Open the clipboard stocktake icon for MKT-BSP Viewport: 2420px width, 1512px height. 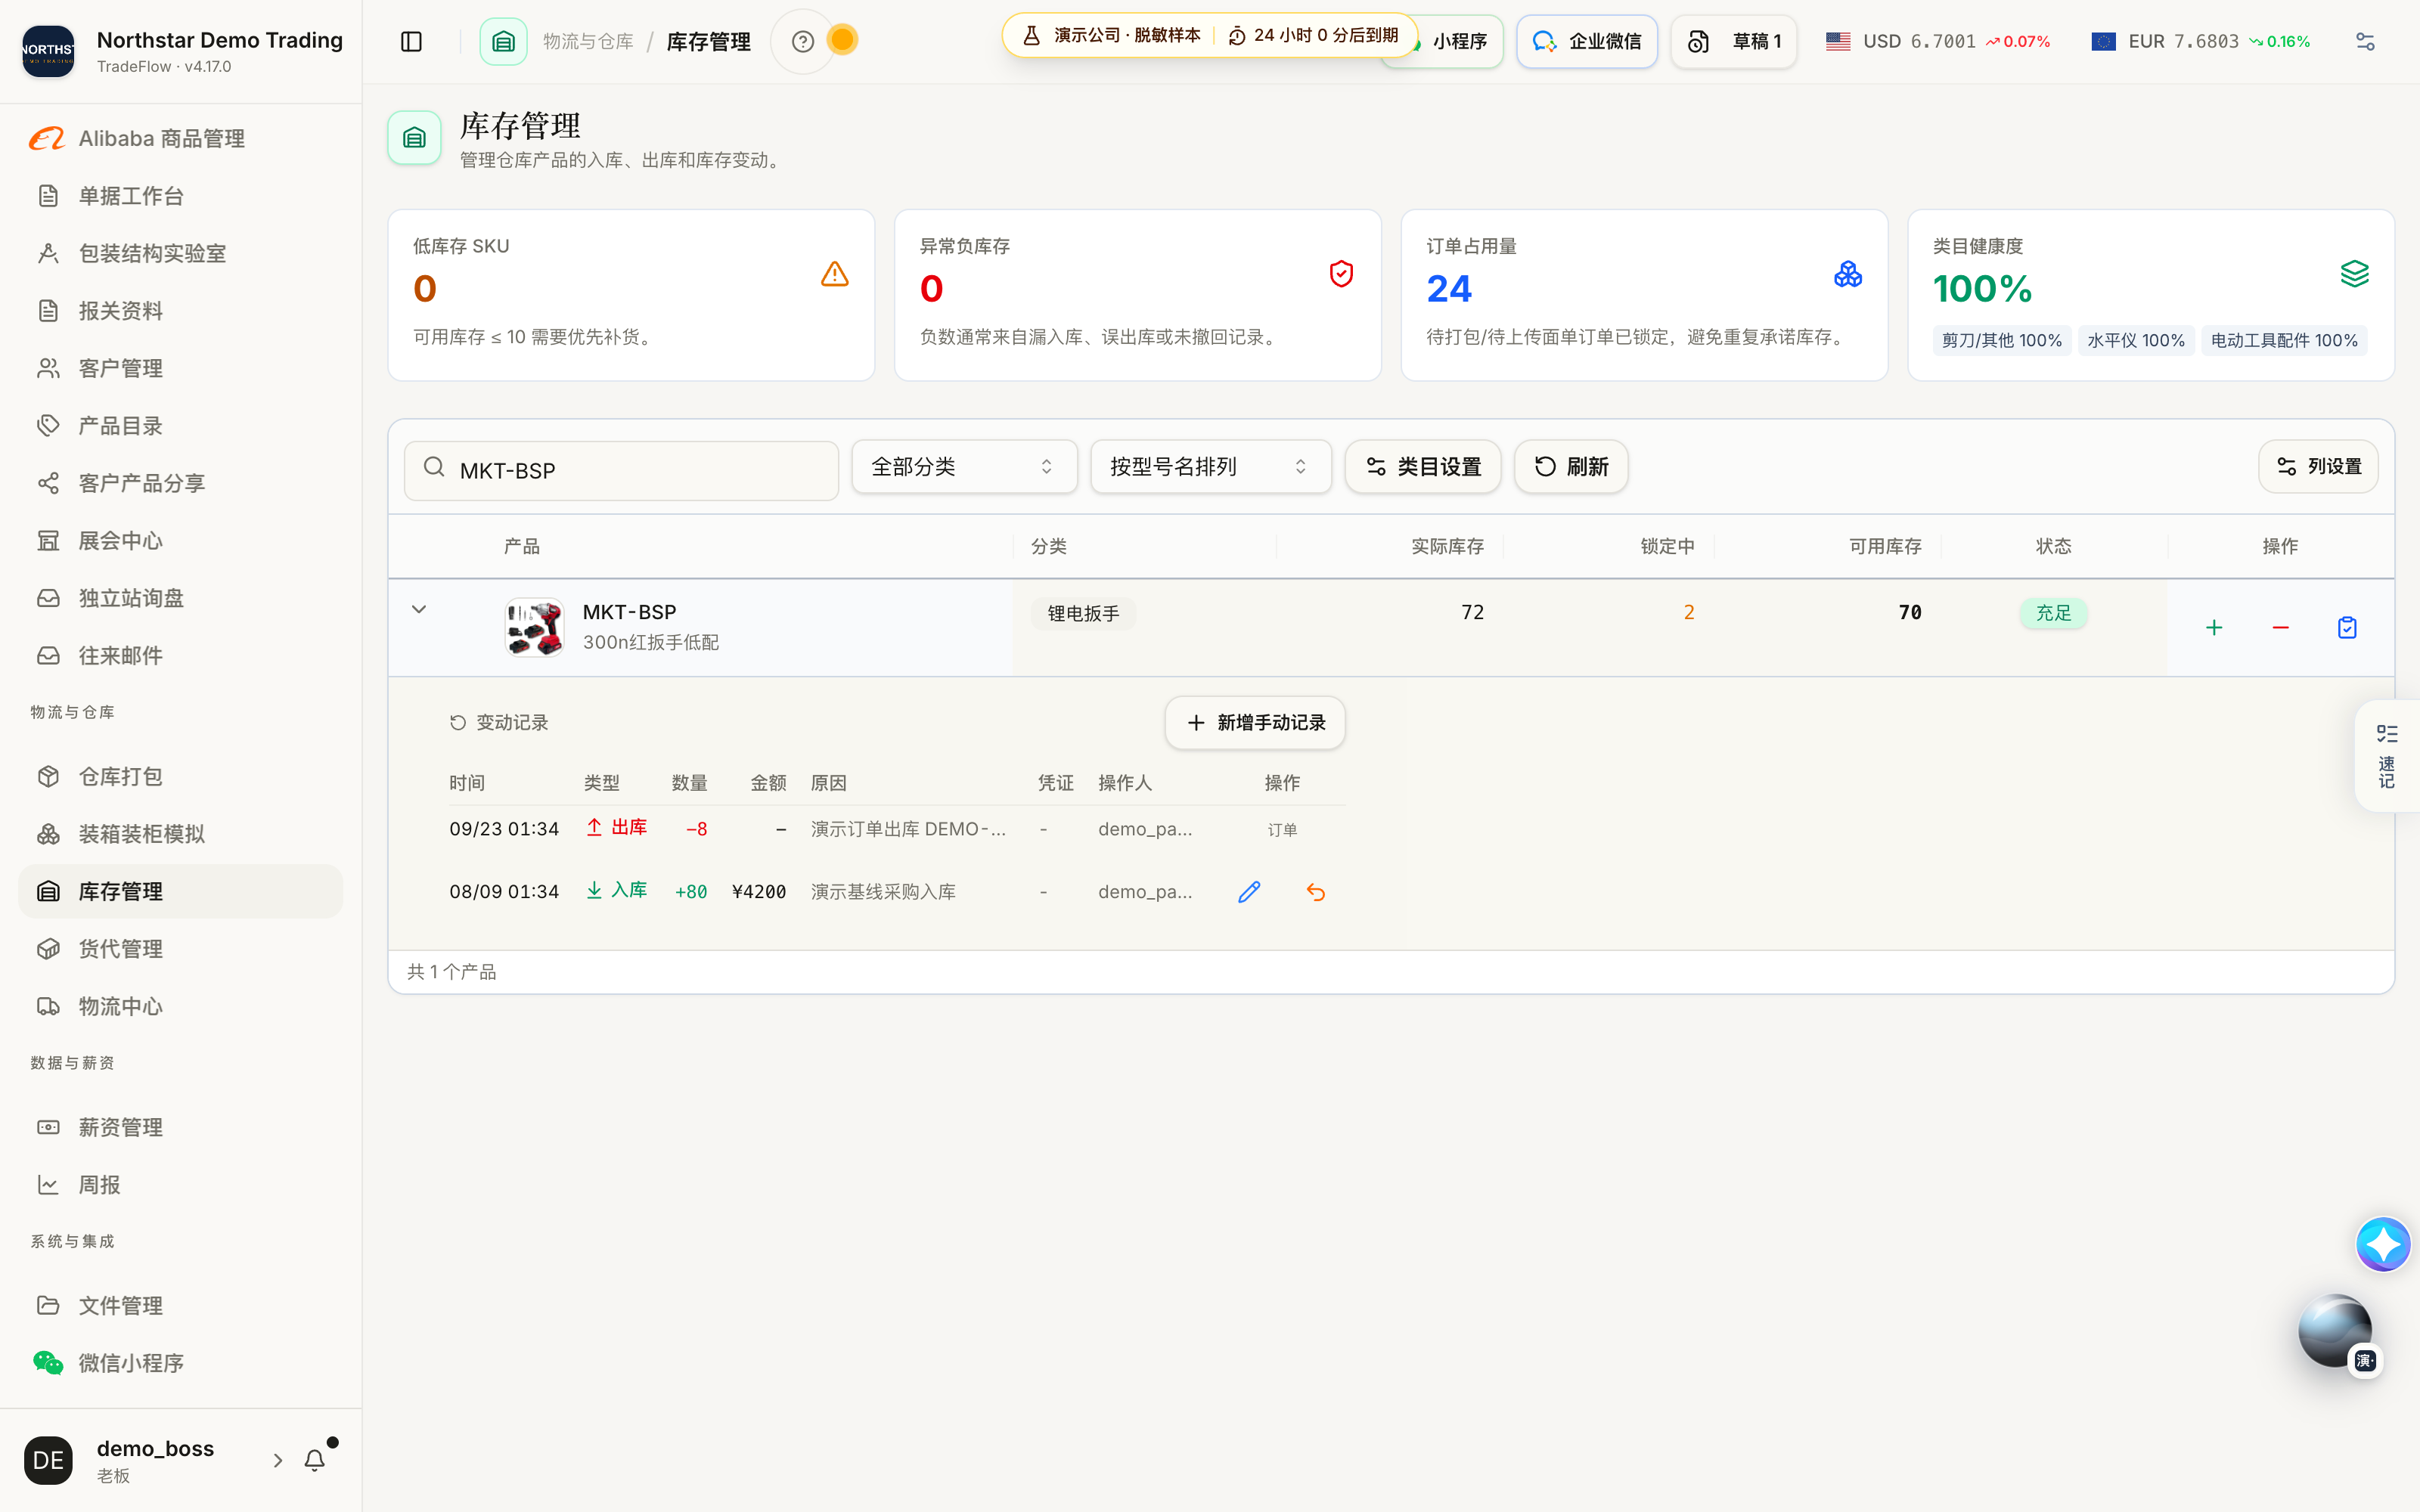(2347, 628)
